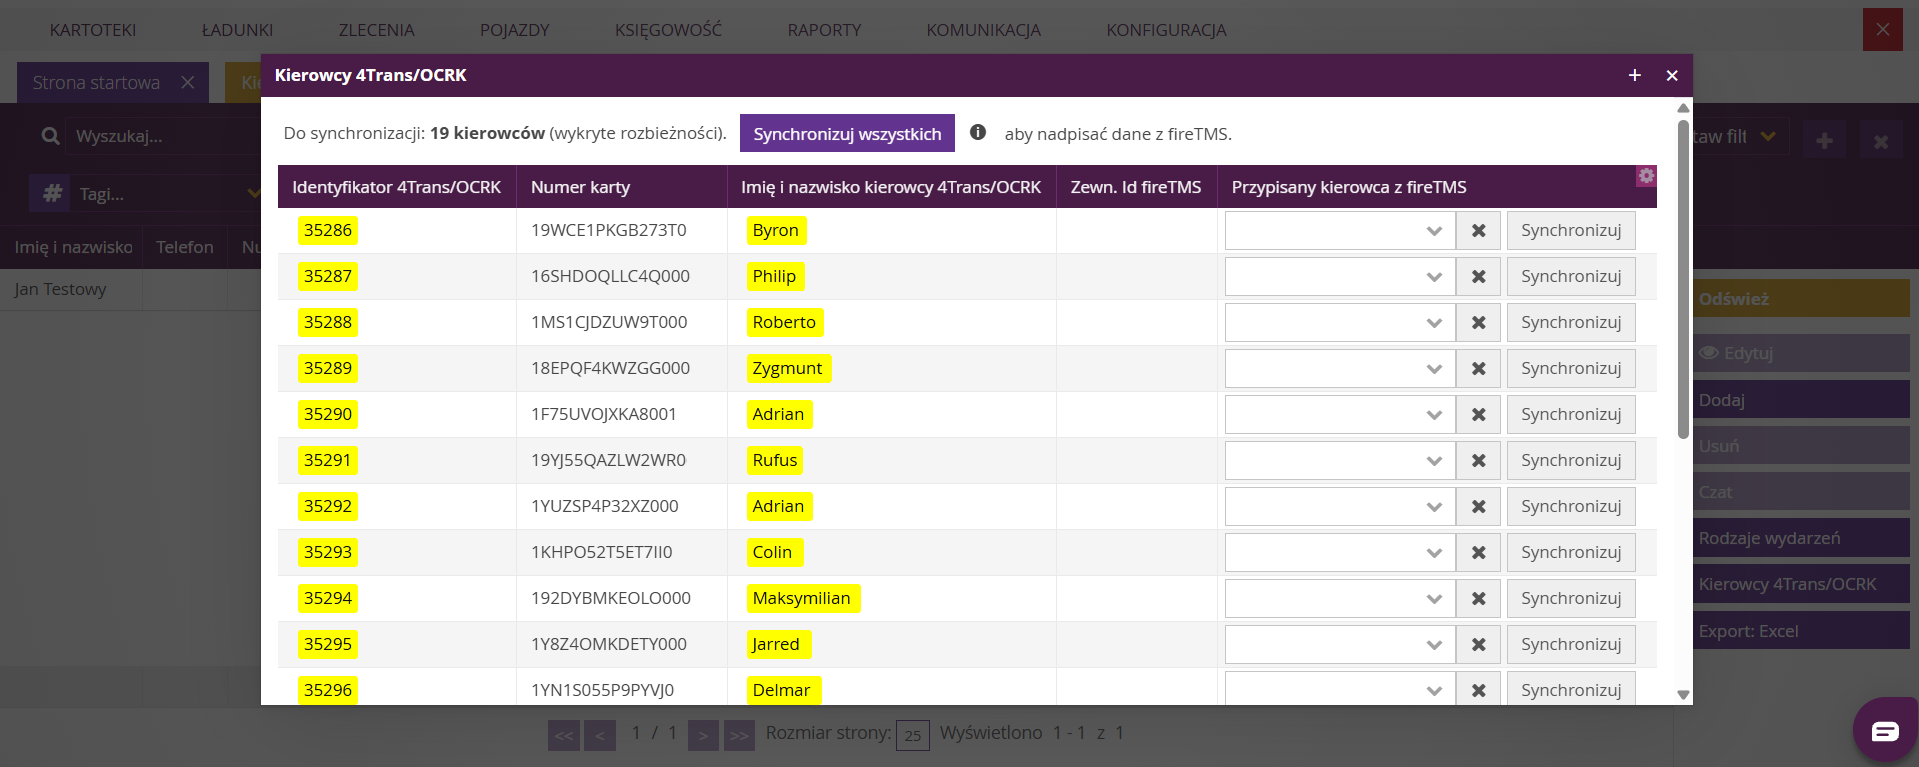Click Export: Excel button
The image size is (1919, 767).
tap(1801, 631)
